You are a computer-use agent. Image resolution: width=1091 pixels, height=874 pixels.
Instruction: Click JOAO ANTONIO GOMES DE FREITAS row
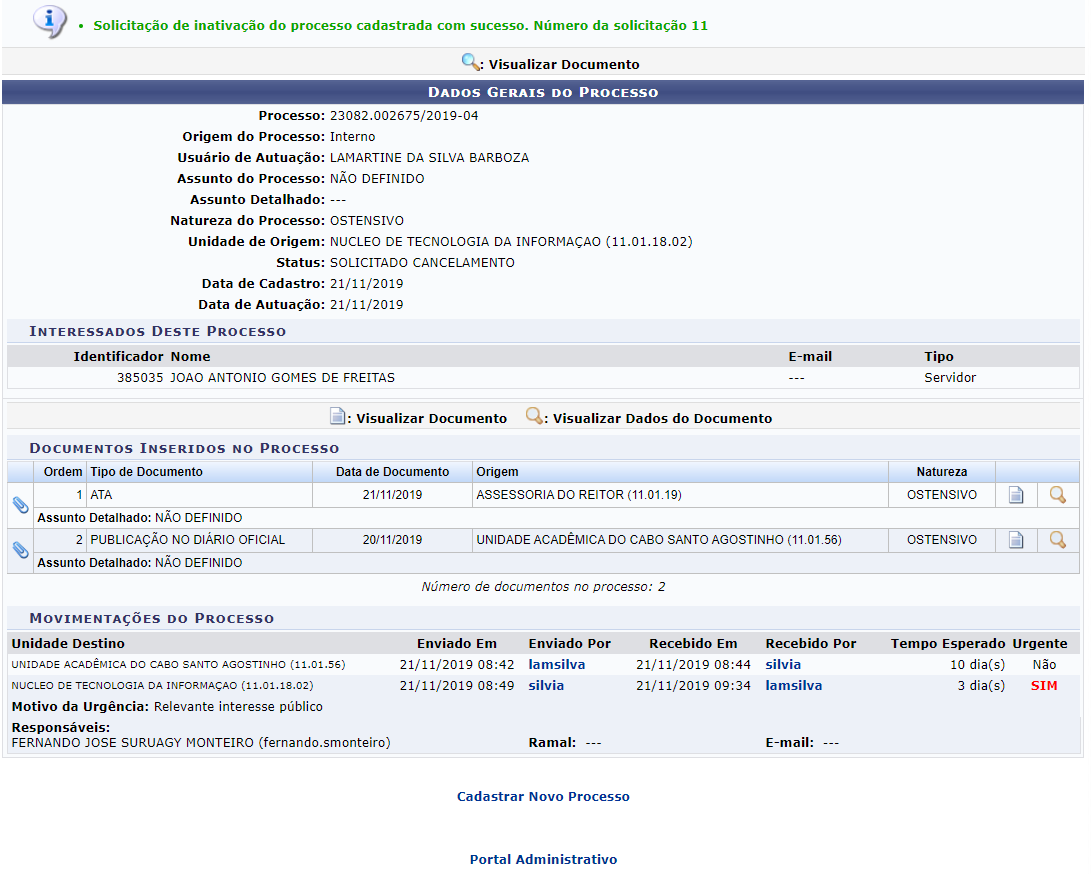543,378
